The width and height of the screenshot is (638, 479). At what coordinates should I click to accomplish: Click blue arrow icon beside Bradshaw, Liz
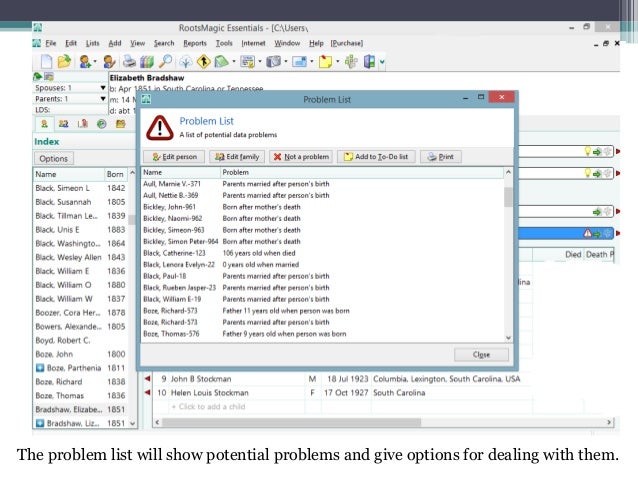pyautogui.click(x=40, y=423)
